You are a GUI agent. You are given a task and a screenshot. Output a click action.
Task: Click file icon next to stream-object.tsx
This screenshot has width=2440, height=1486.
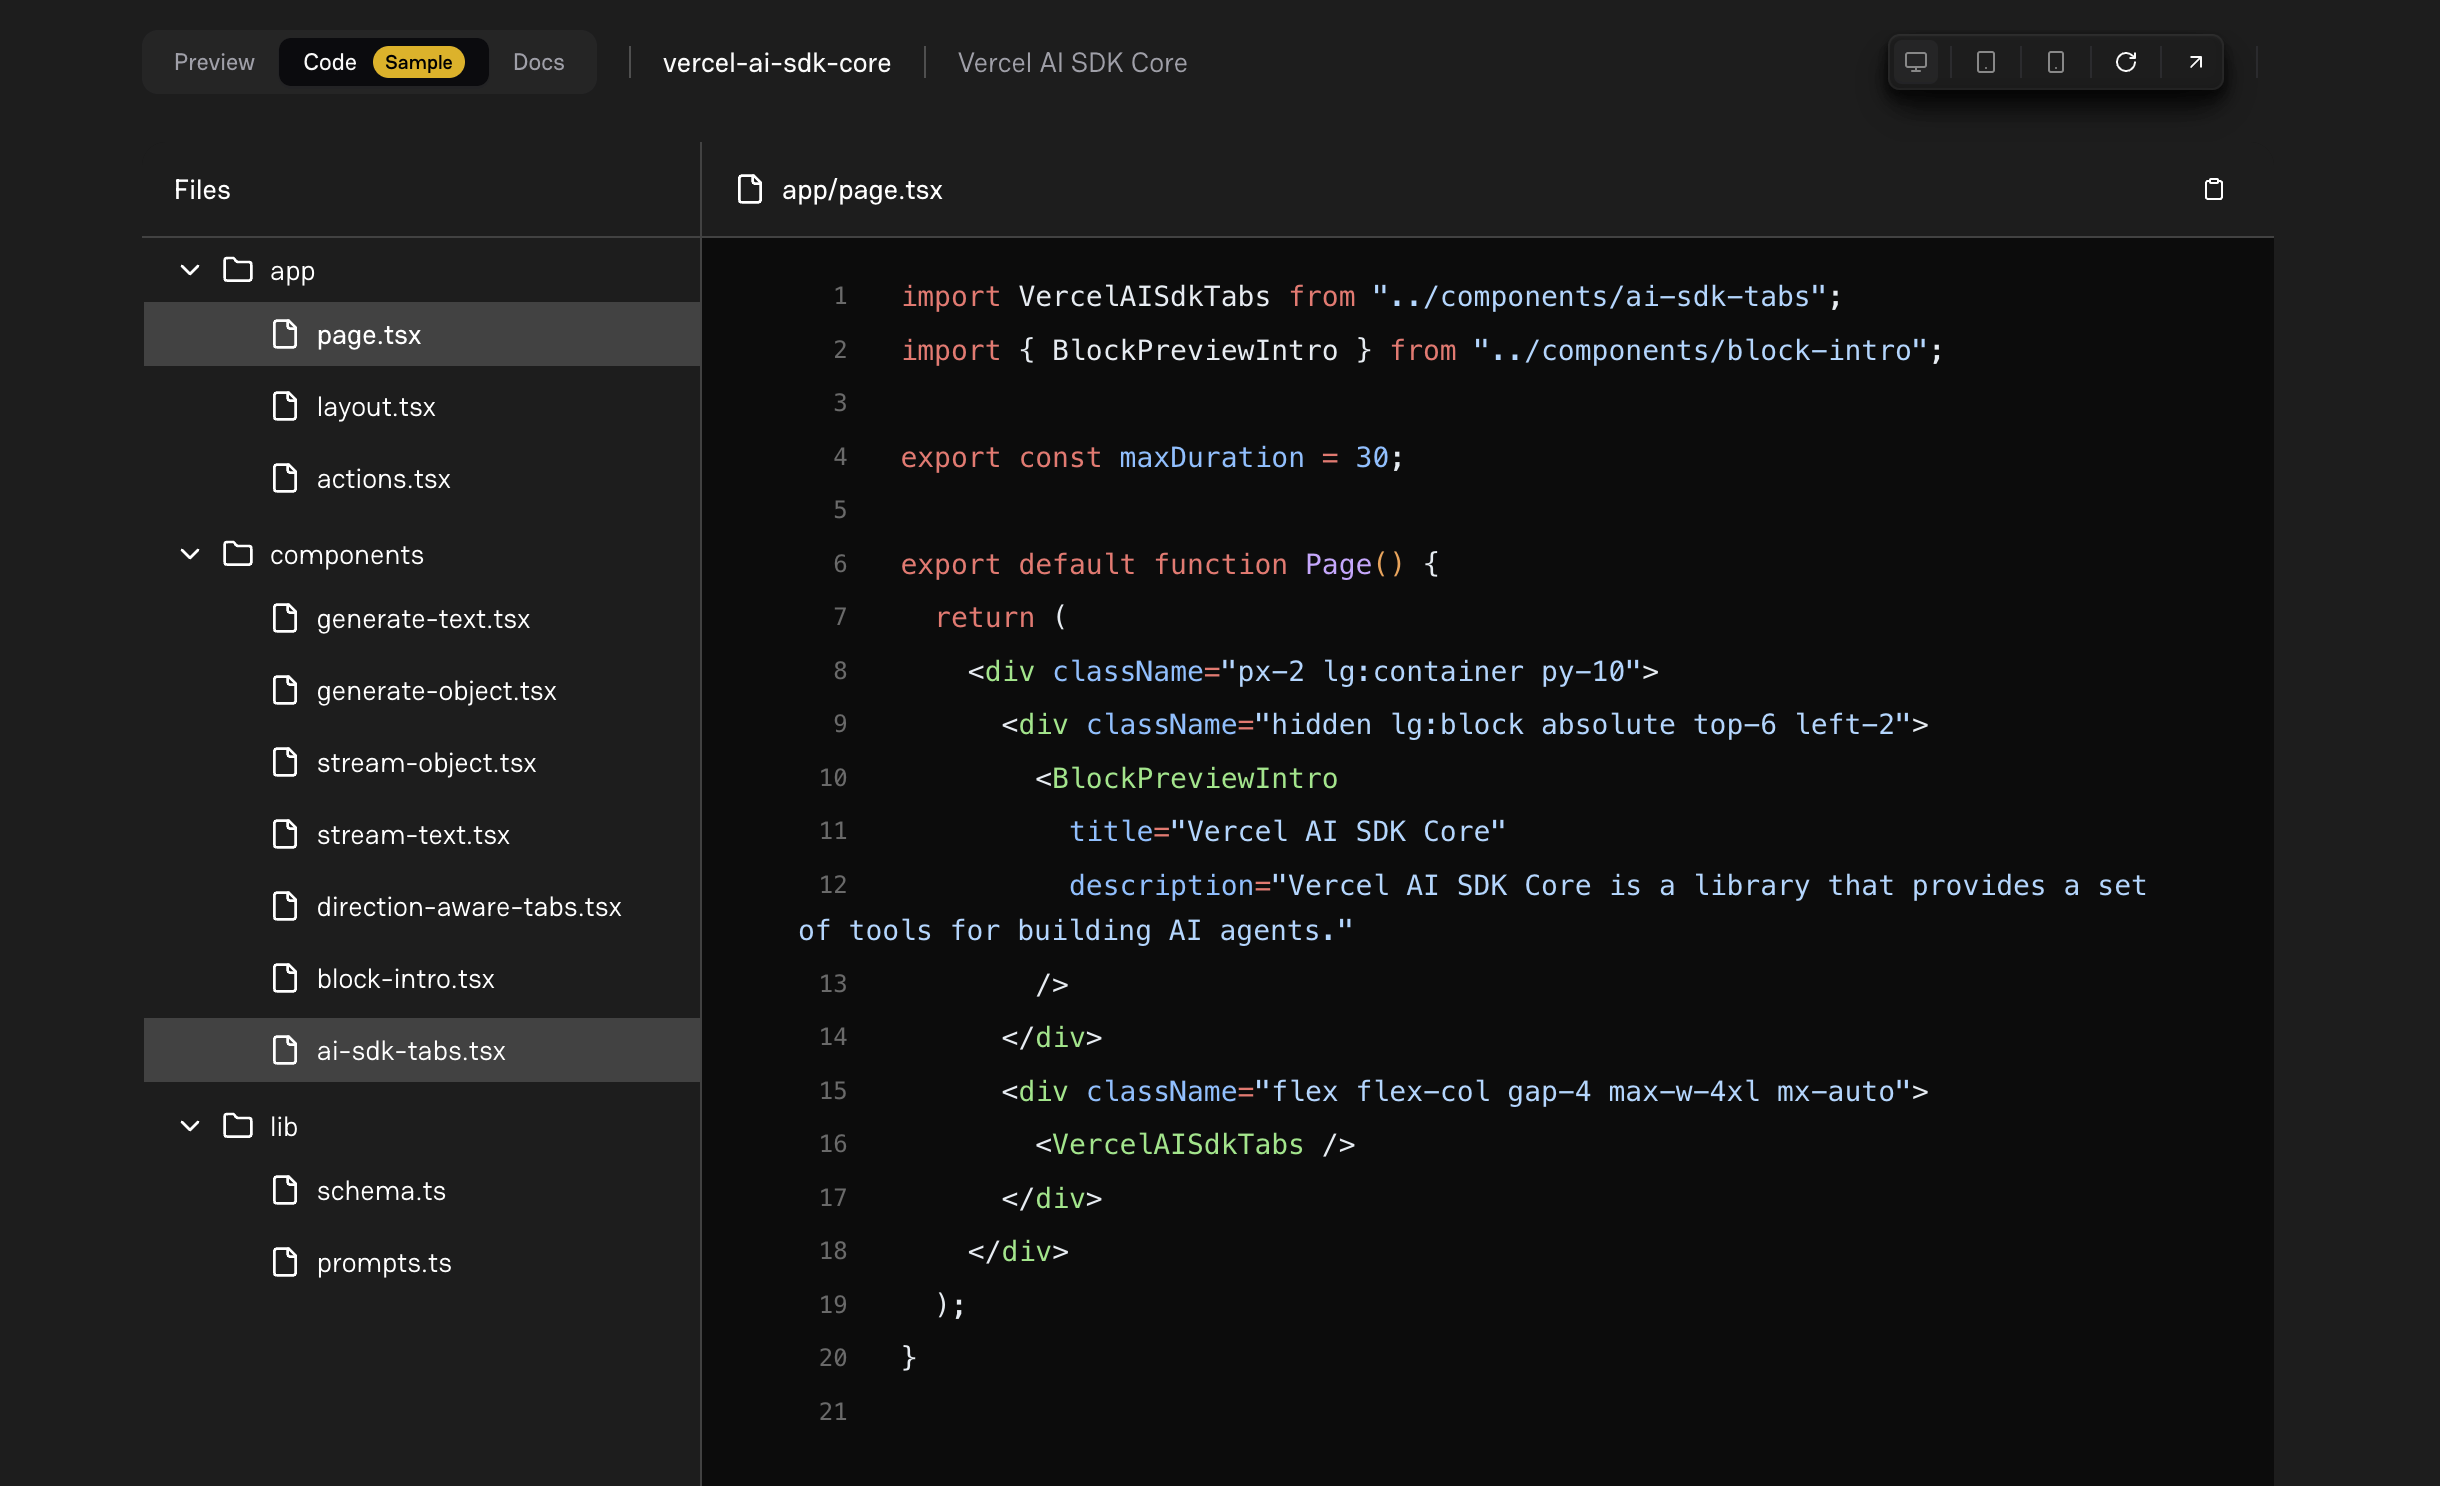coord(285,762)
